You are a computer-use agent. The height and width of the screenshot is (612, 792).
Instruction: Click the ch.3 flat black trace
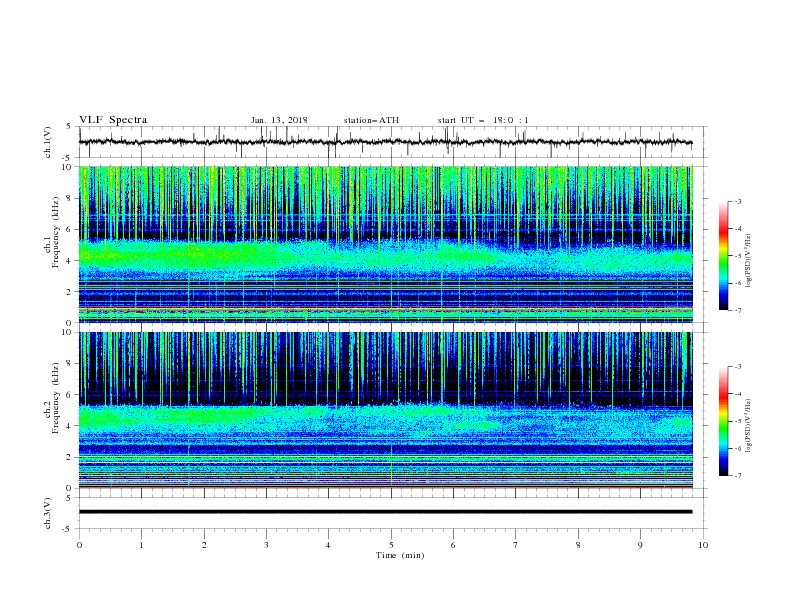[x=385, y=512]
